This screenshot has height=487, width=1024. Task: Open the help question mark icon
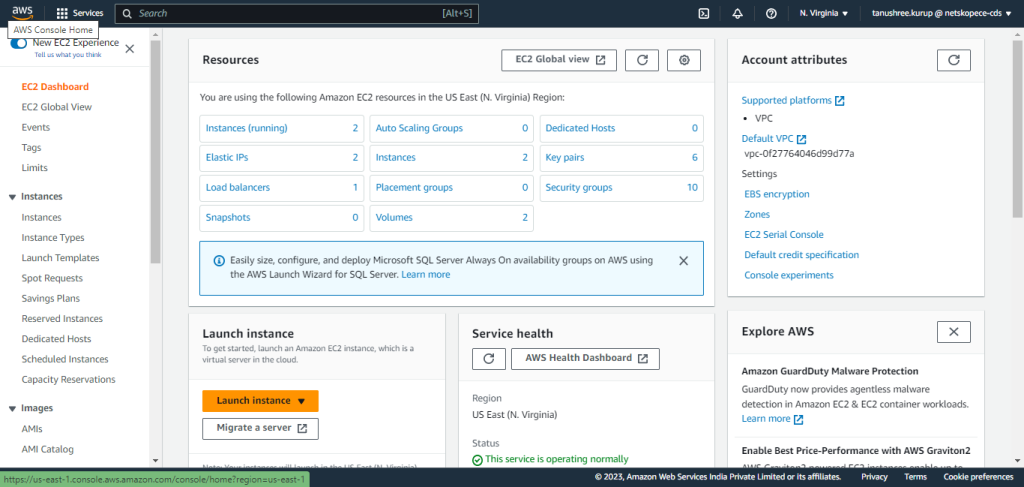[x=771, y=13]
